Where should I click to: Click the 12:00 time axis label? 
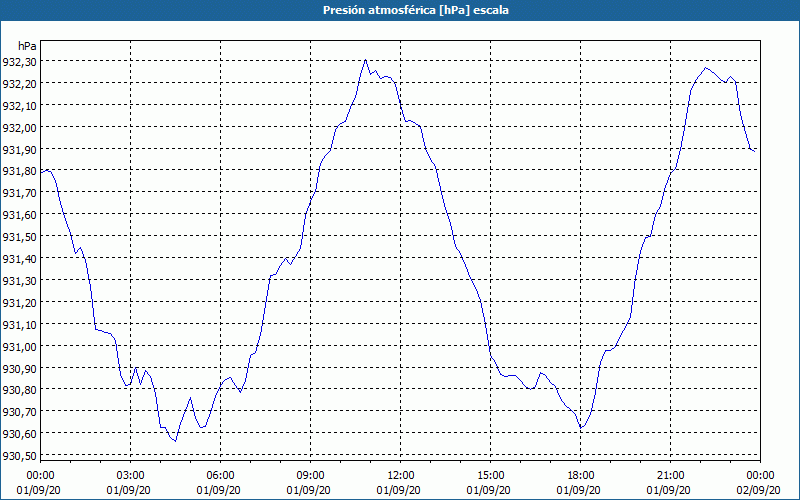tap(401, 476)
